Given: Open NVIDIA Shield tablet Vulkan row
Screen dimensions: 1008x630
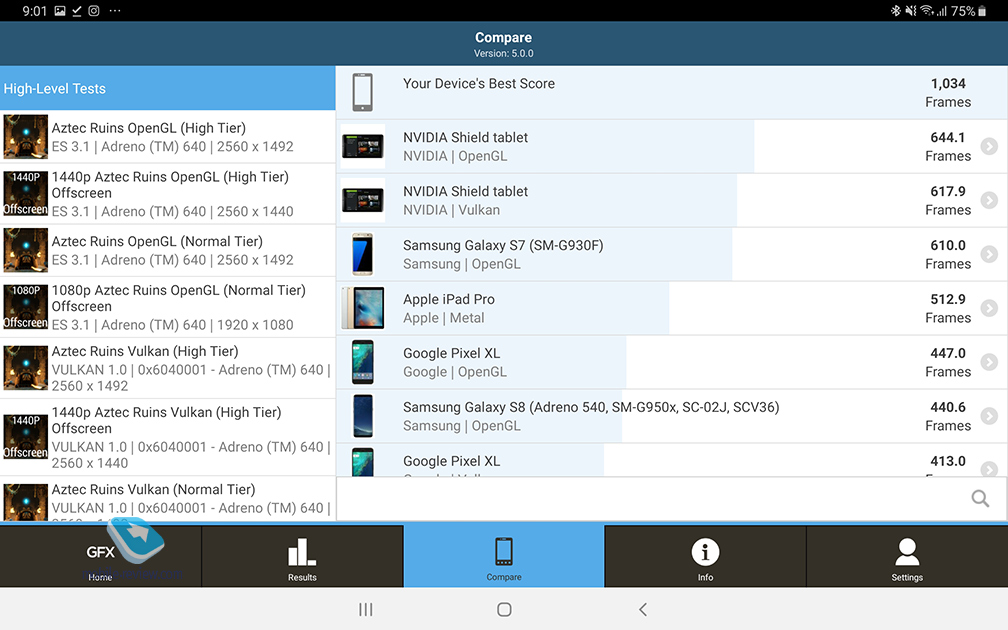Looking at the screenshot, I should tap(672, 201).
